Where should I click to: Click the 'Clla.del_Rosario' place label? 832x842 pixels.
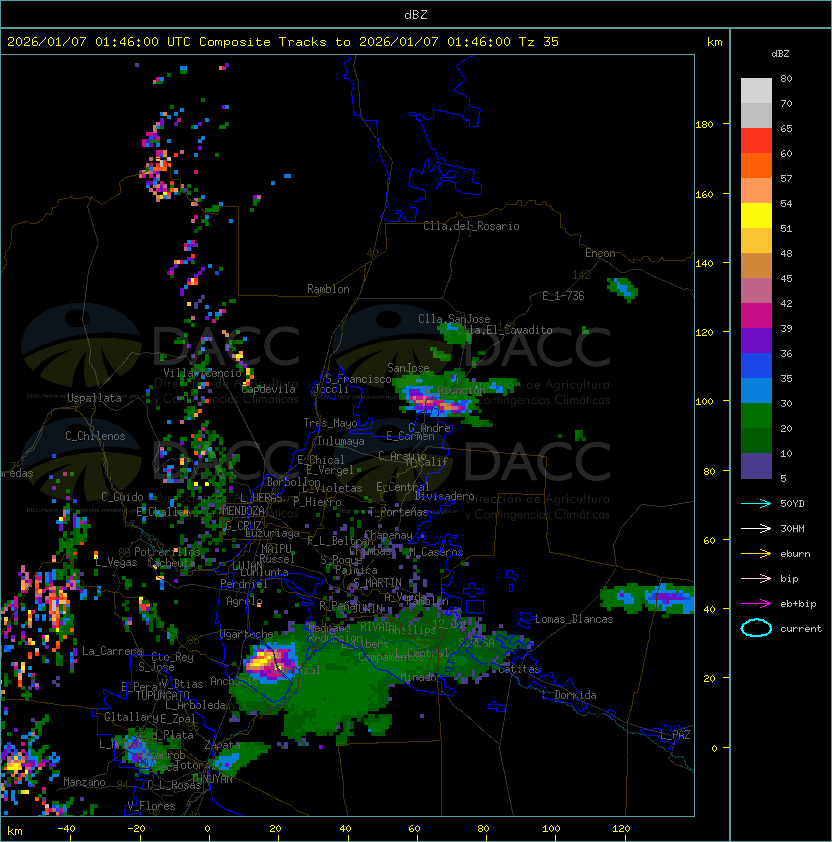click(471, 226)
